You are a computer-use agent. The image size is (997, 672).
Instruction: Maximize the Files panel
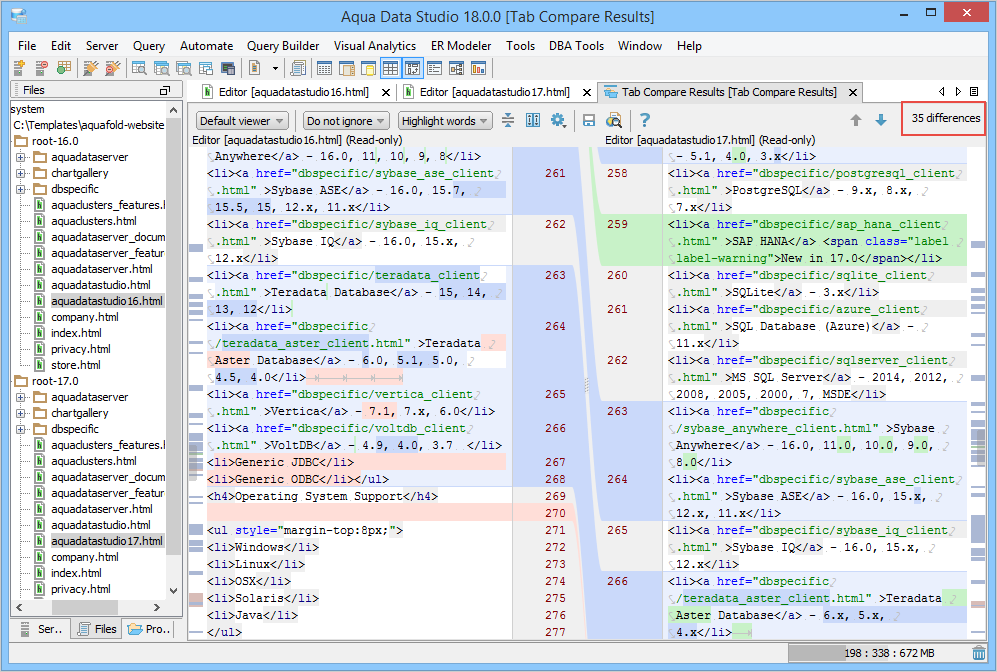(x=165, y=91)
